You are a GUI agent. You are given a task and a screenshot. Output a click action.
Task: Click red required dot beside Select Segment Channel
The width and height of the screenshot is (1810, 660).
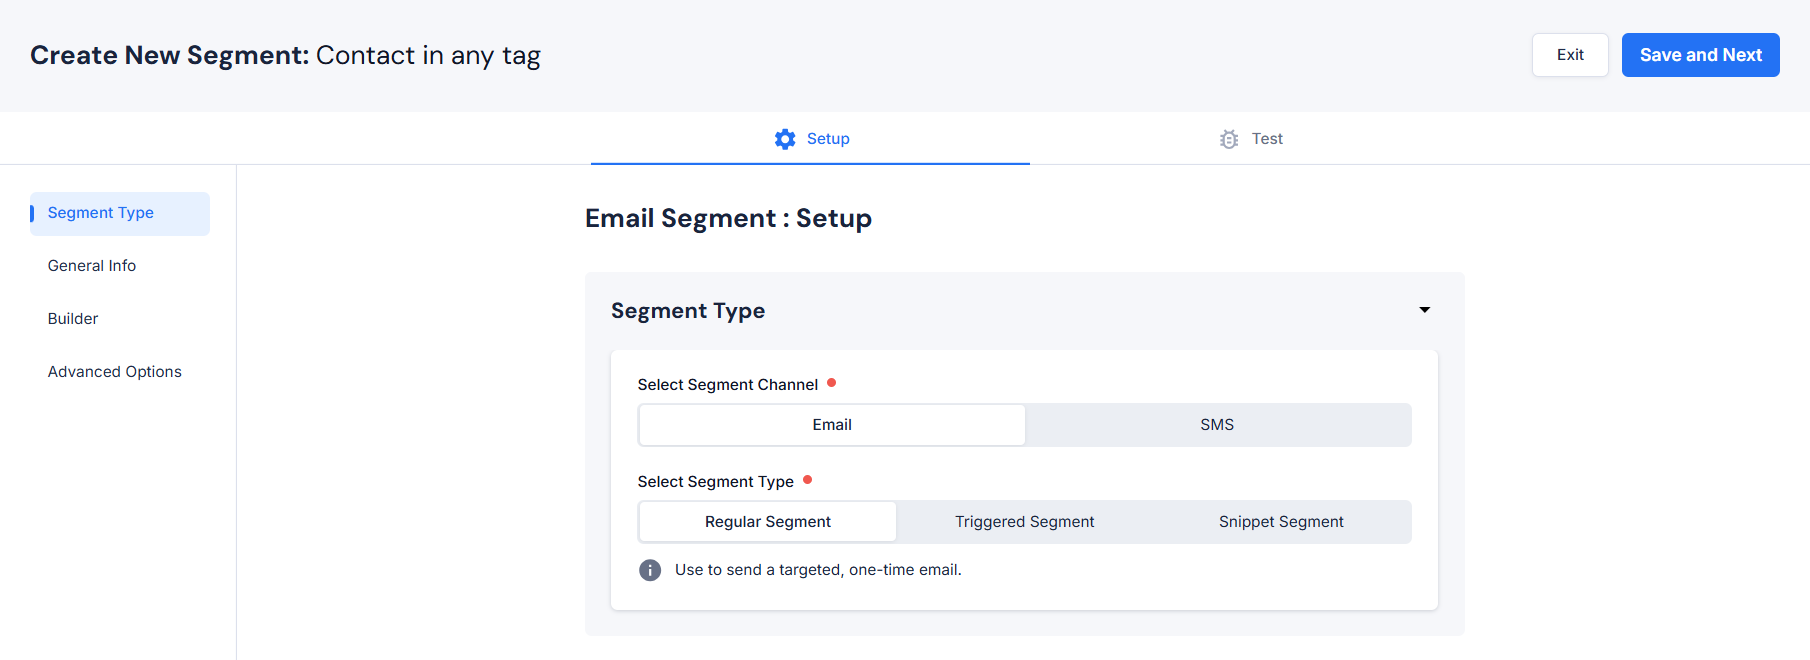coord(831,383)
